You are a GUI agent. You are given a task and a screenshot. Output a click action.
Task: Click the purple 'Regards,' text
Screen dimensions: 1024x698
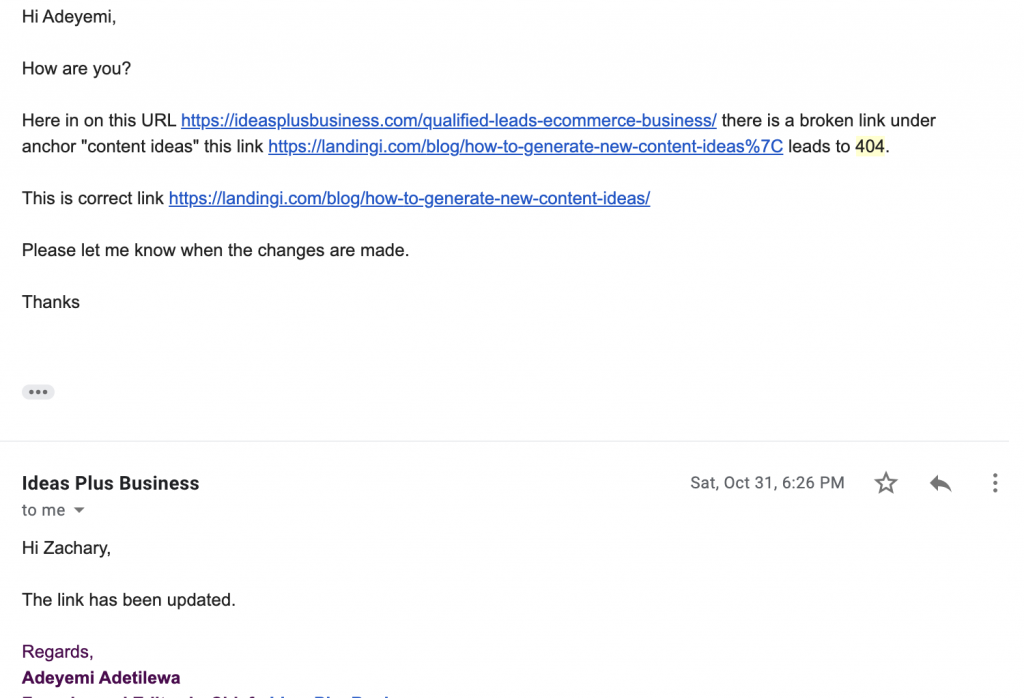click(x=57, y=652)
